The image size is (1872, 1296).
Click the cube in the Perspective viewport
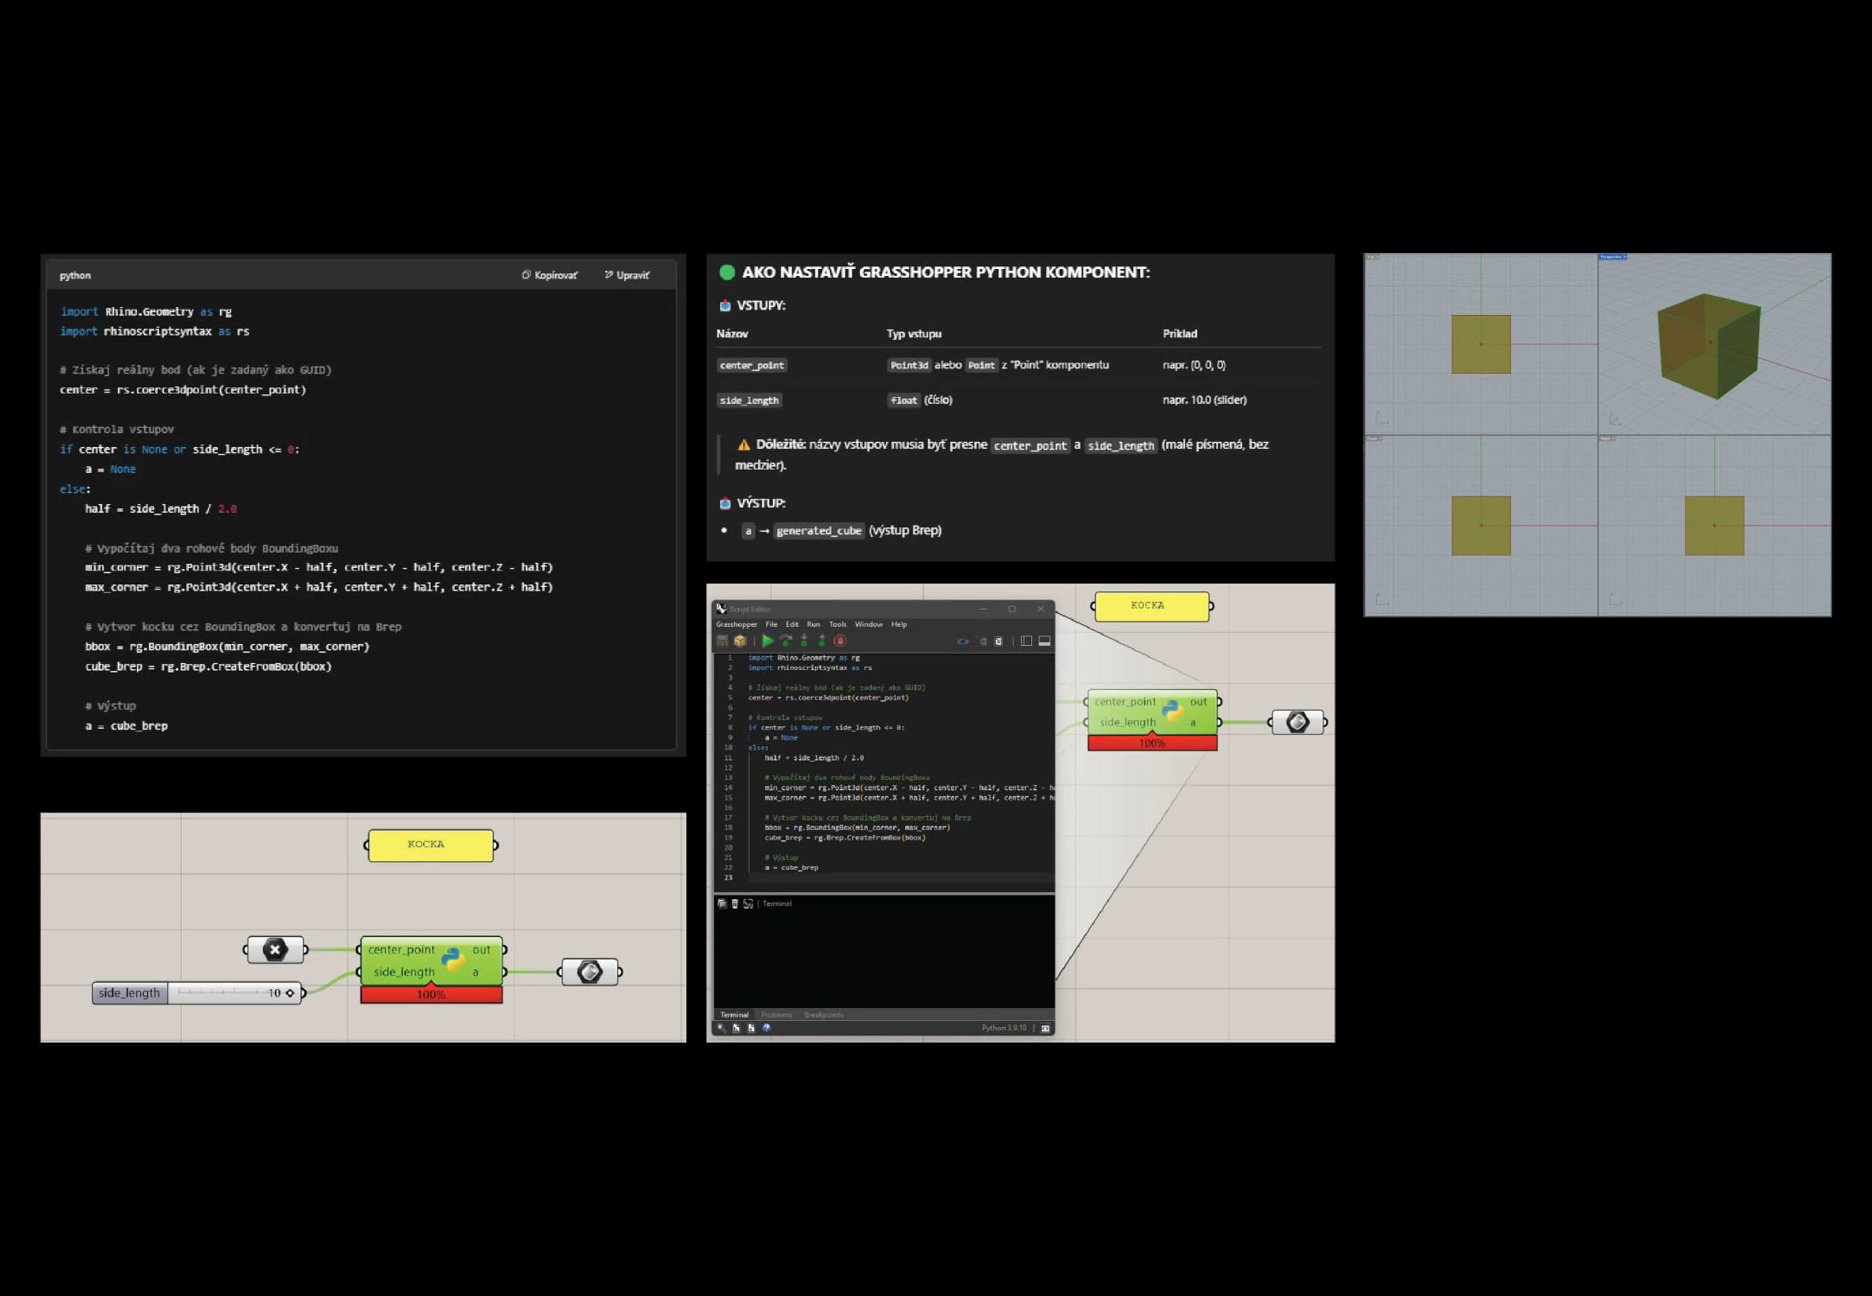1708,345
